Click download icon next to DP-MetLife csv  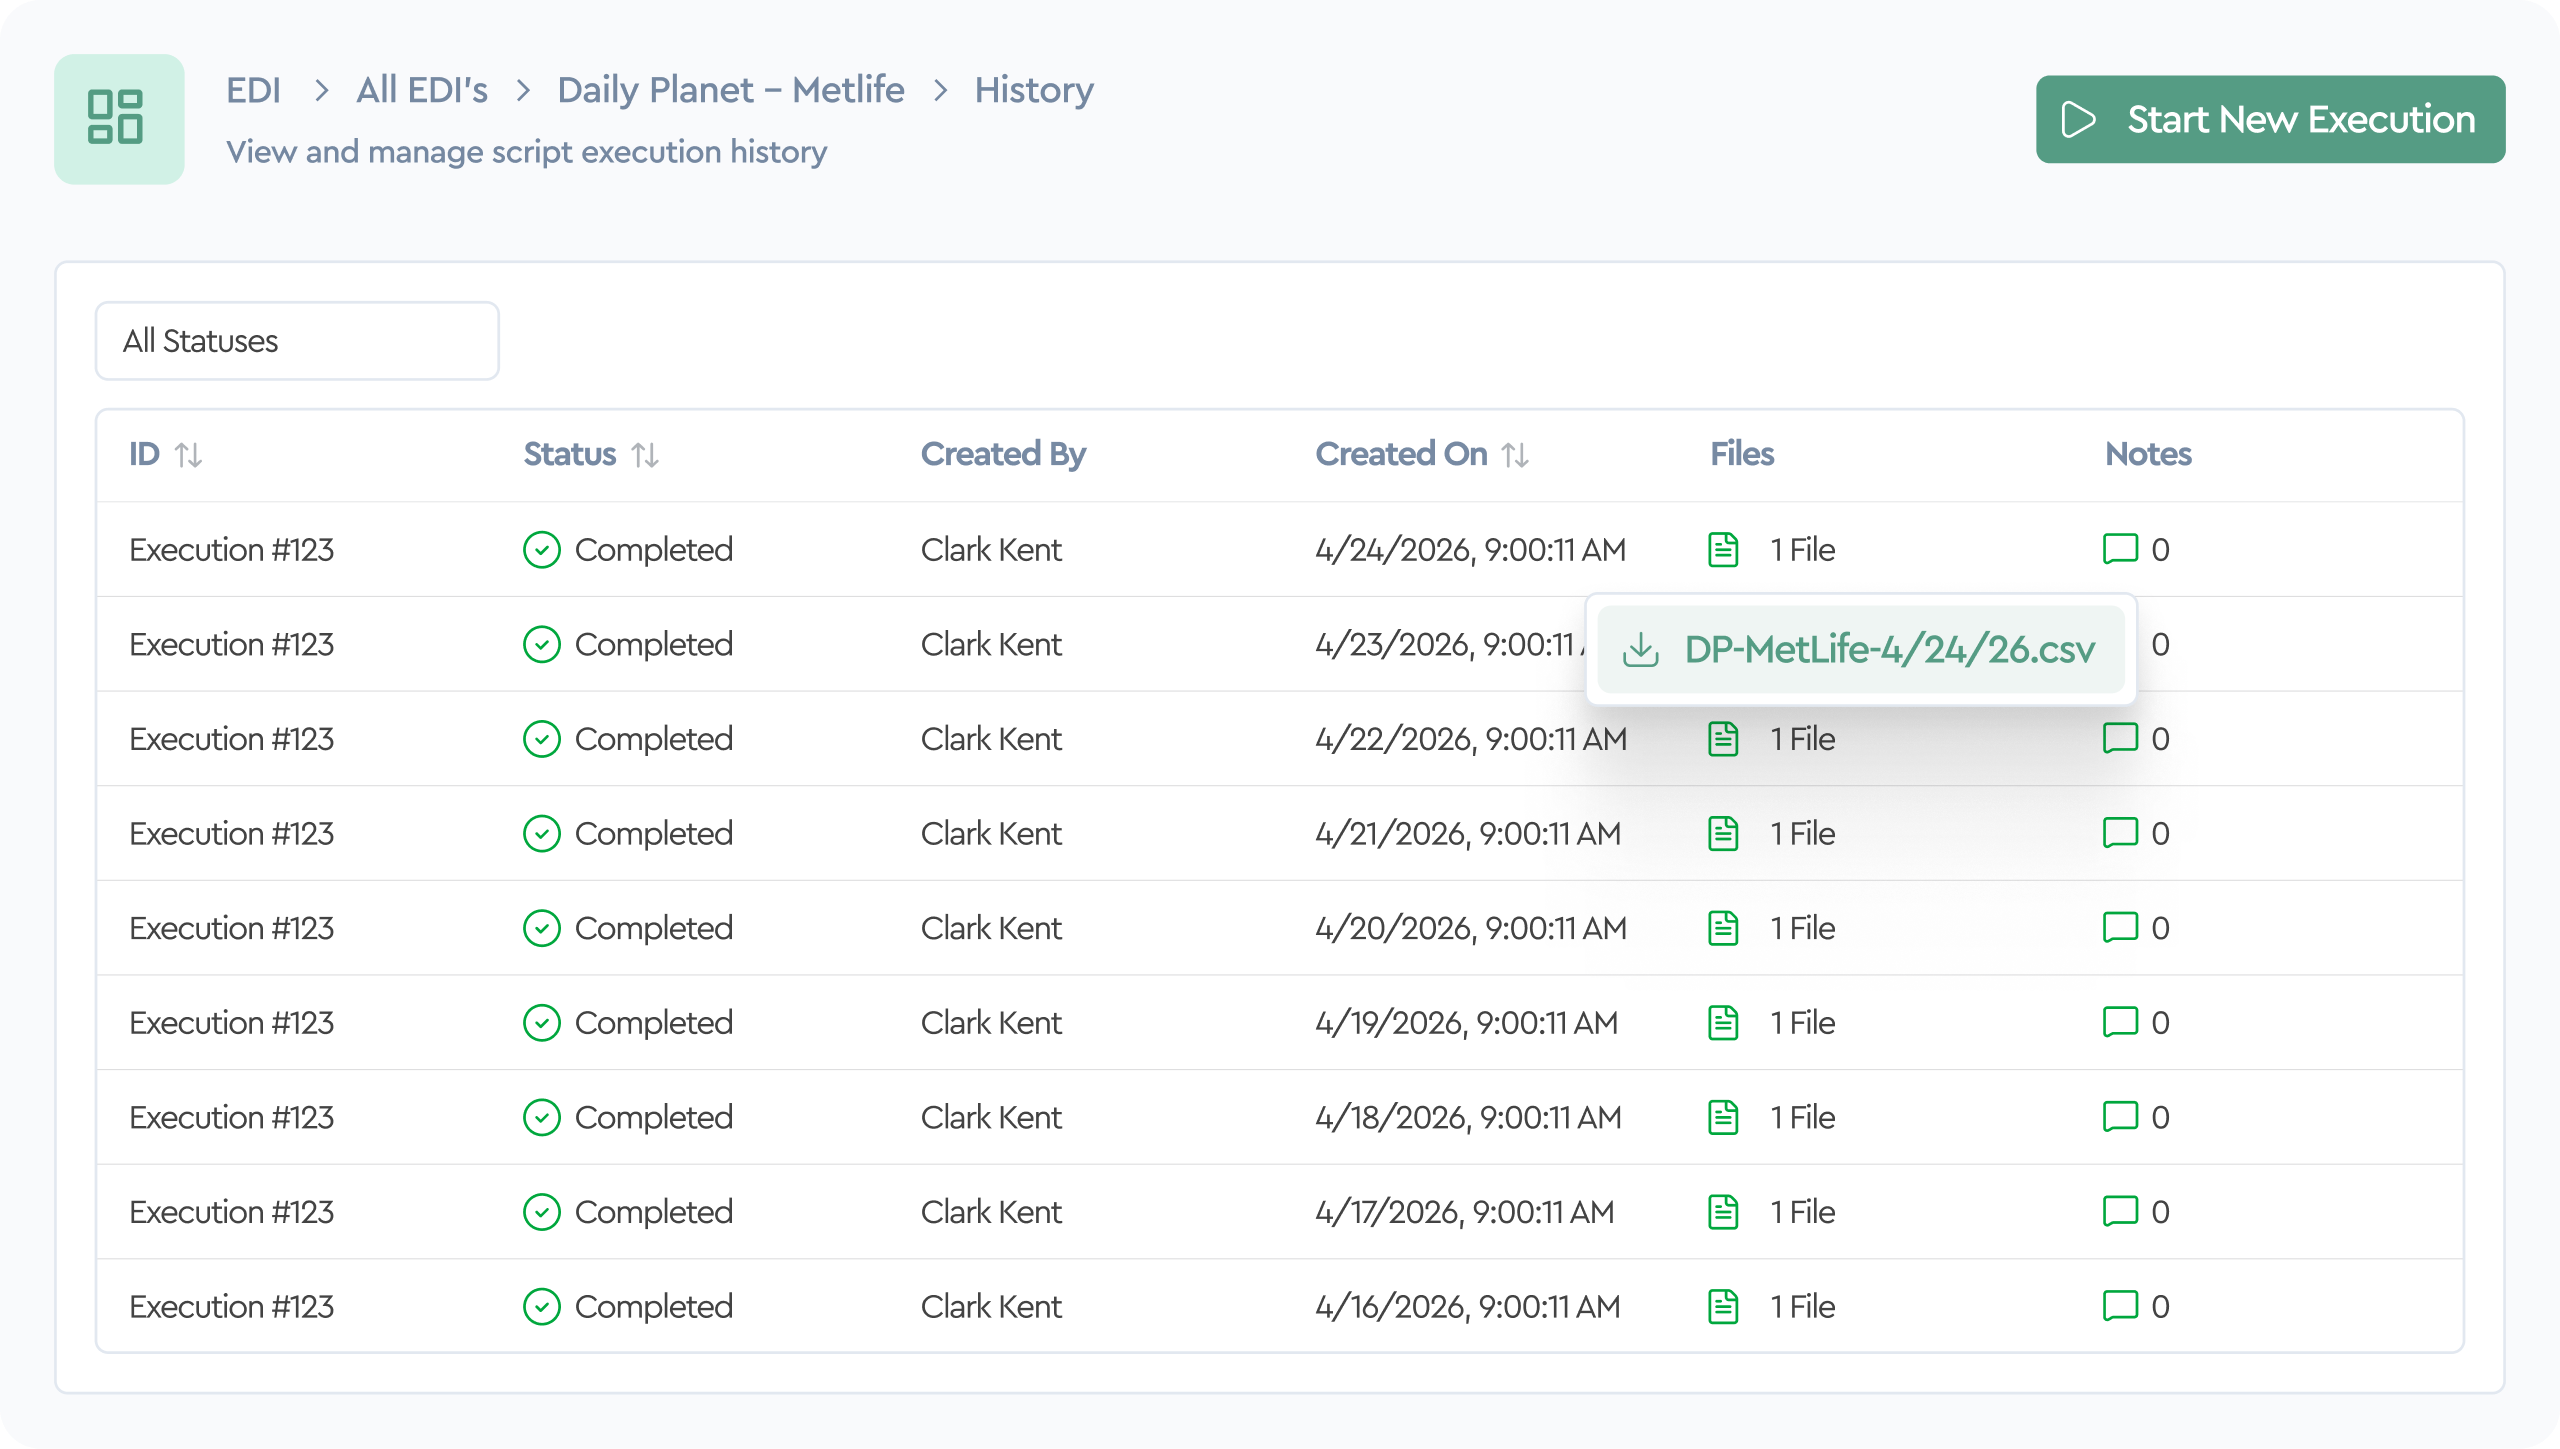tap(1640, 650)
